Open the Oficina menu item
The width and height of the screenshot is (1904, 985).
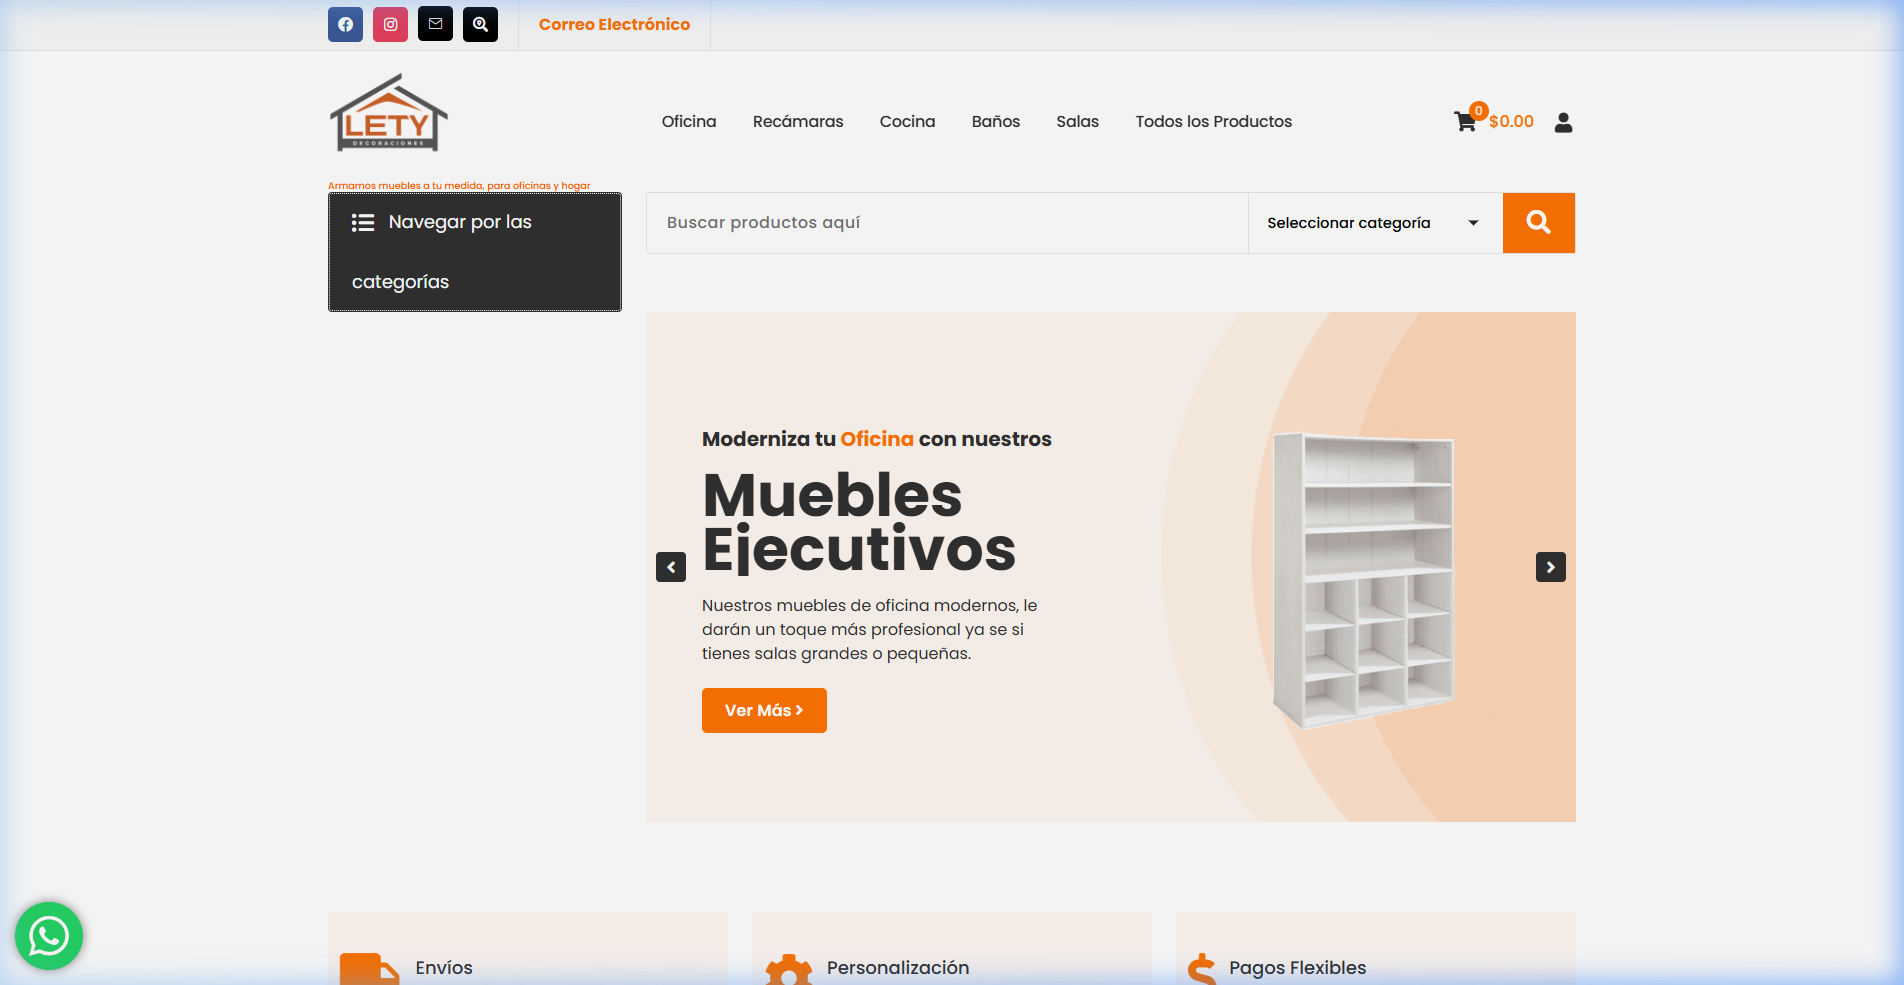[689, 121]
